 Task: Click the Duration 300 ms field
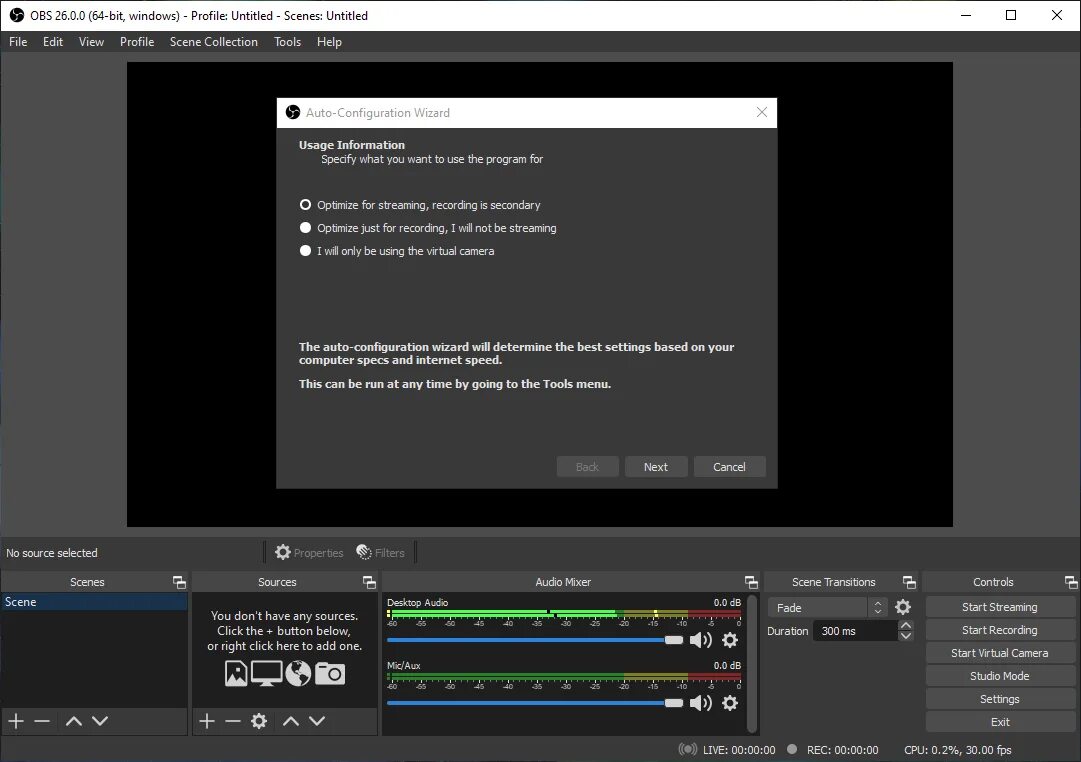[x=856, y=631]
